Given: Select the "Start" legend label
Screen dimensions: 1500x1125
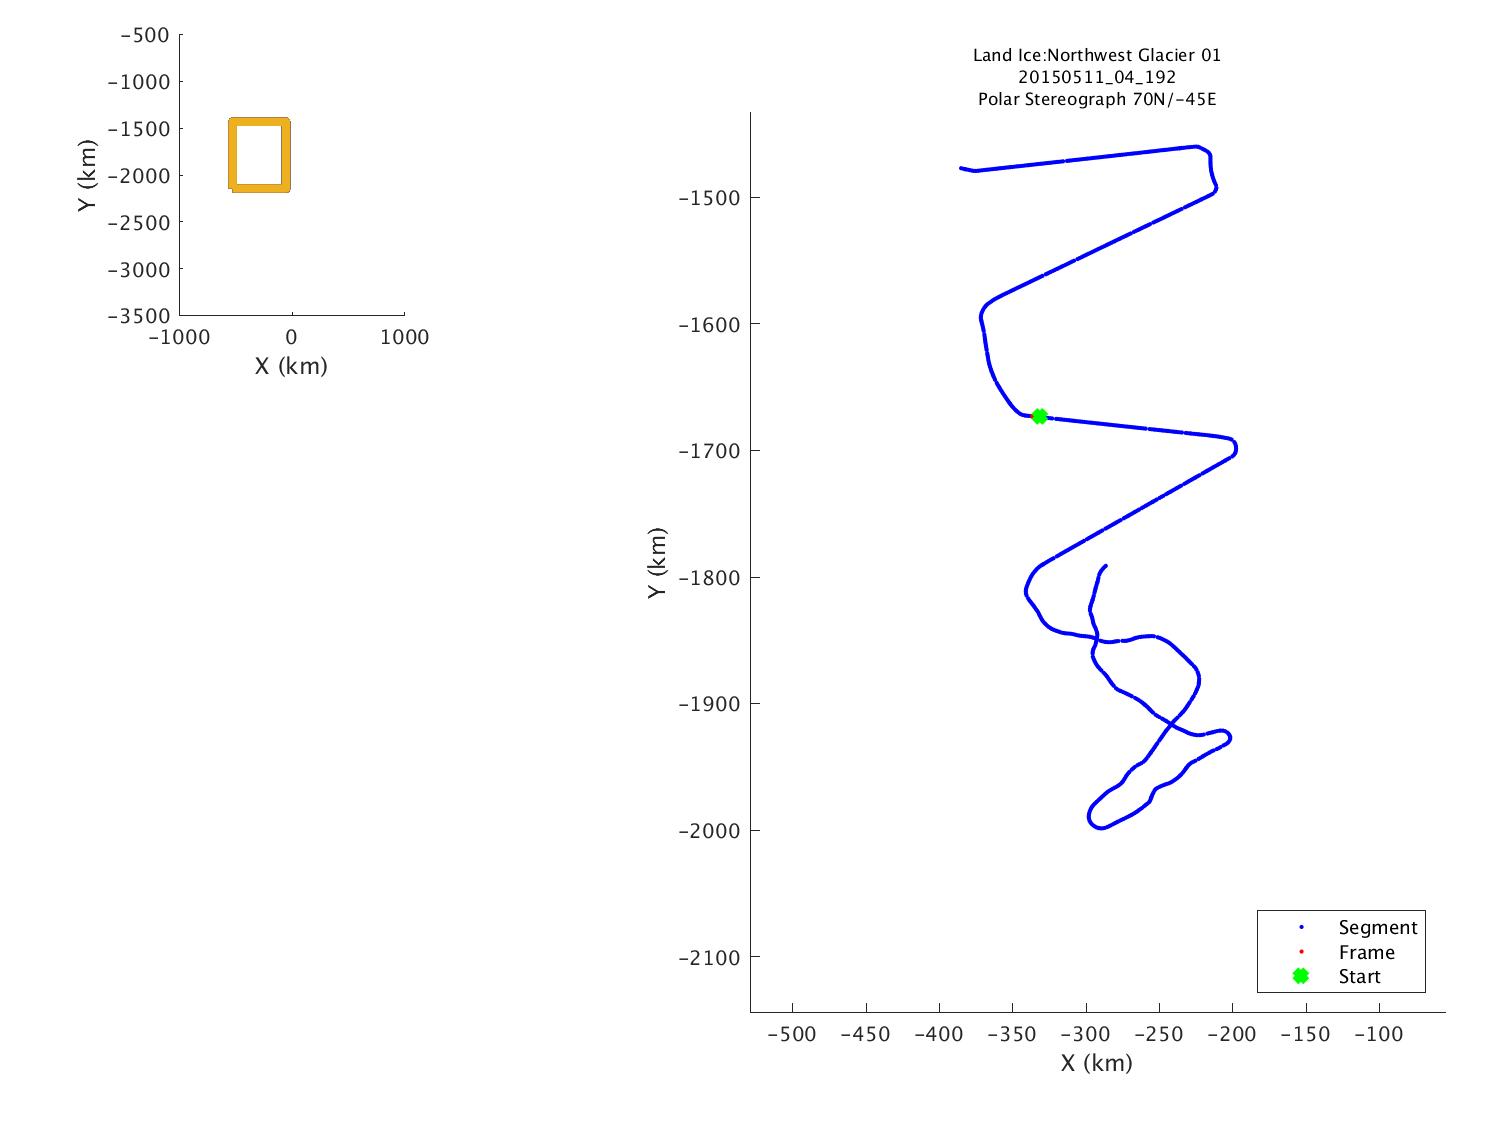Looking at the screenshot, I should click(x=1359, y=976).
